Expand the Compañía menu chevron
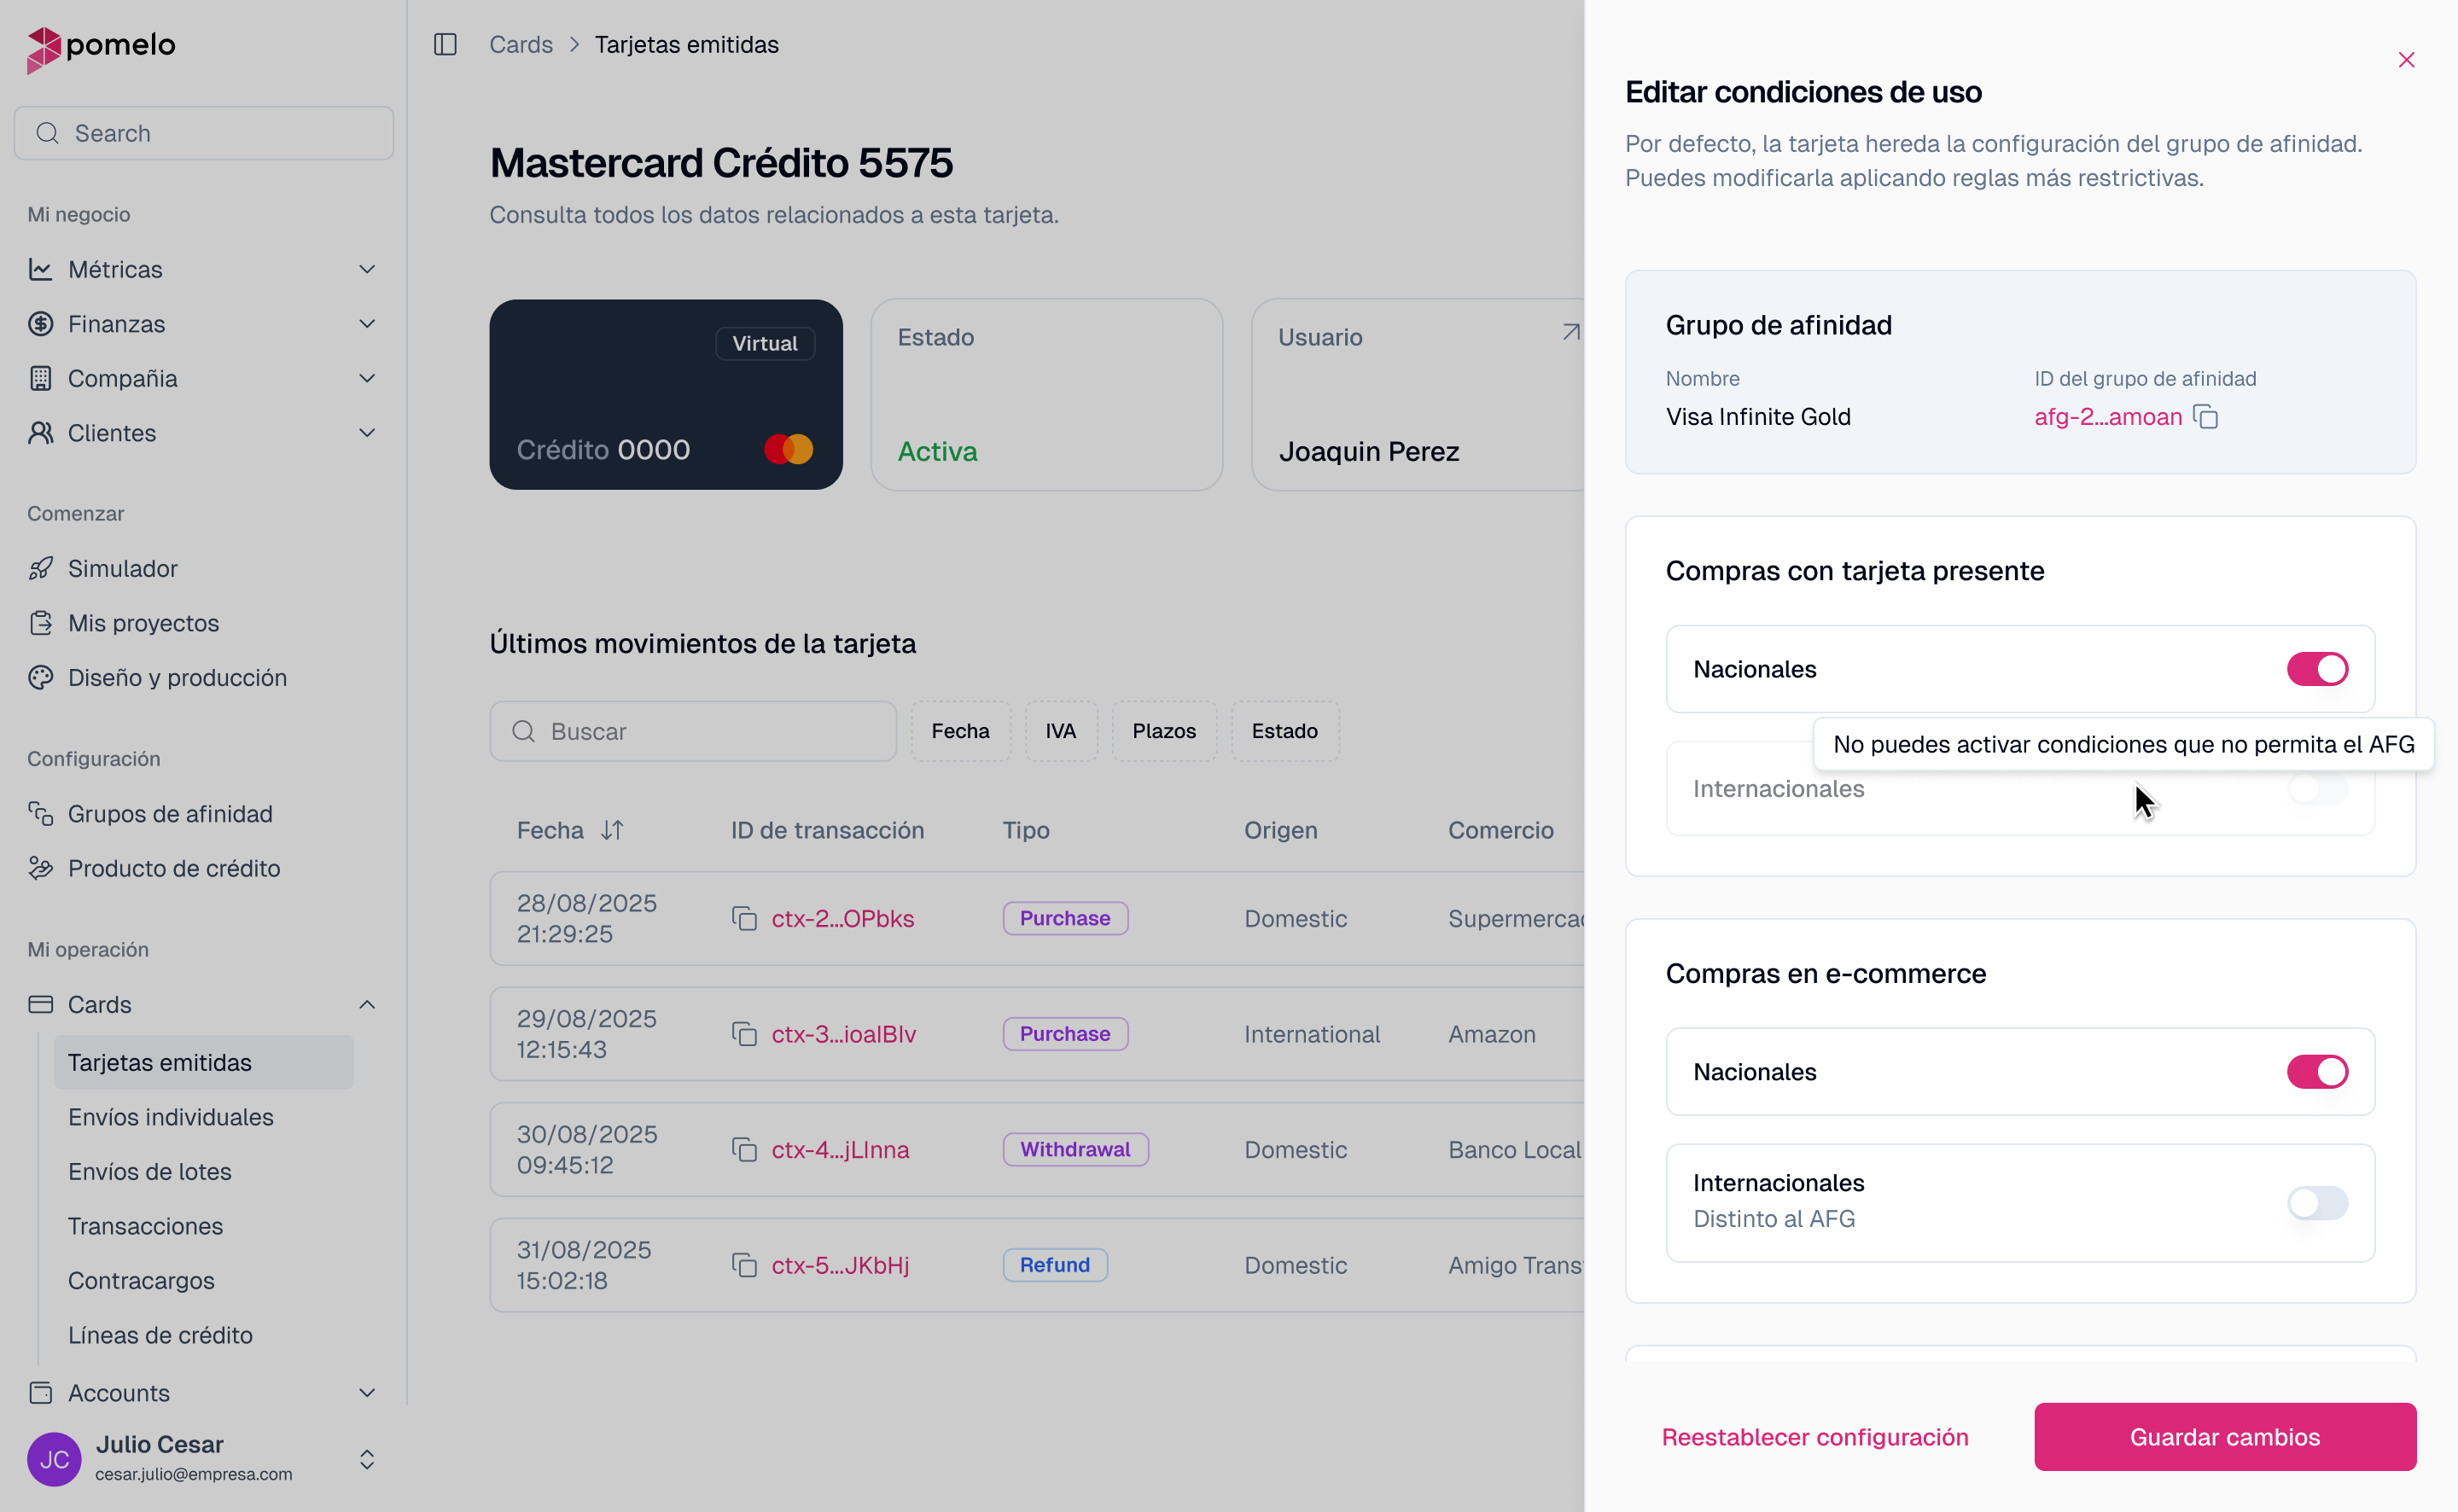The width and height of the screenshot is (2458, 1512). (367, 378)
